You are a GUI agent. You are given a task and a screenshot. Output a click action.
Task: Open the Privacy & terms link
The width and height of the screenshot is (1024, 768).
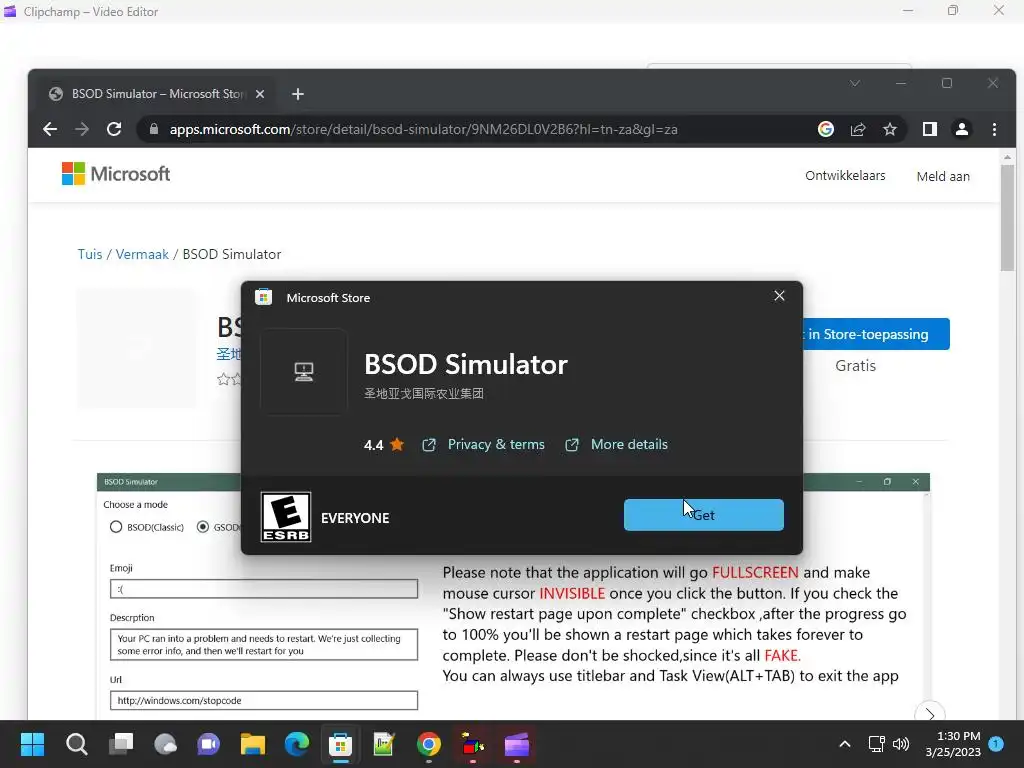point(496,444)
